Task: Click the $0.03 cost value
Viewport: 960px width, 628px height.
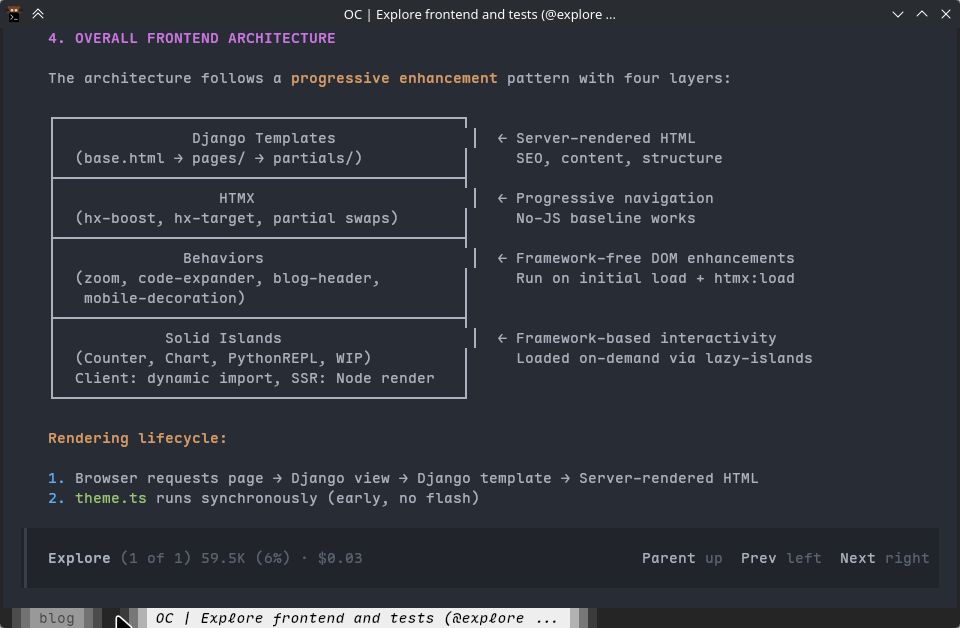Action: [340, 558]
